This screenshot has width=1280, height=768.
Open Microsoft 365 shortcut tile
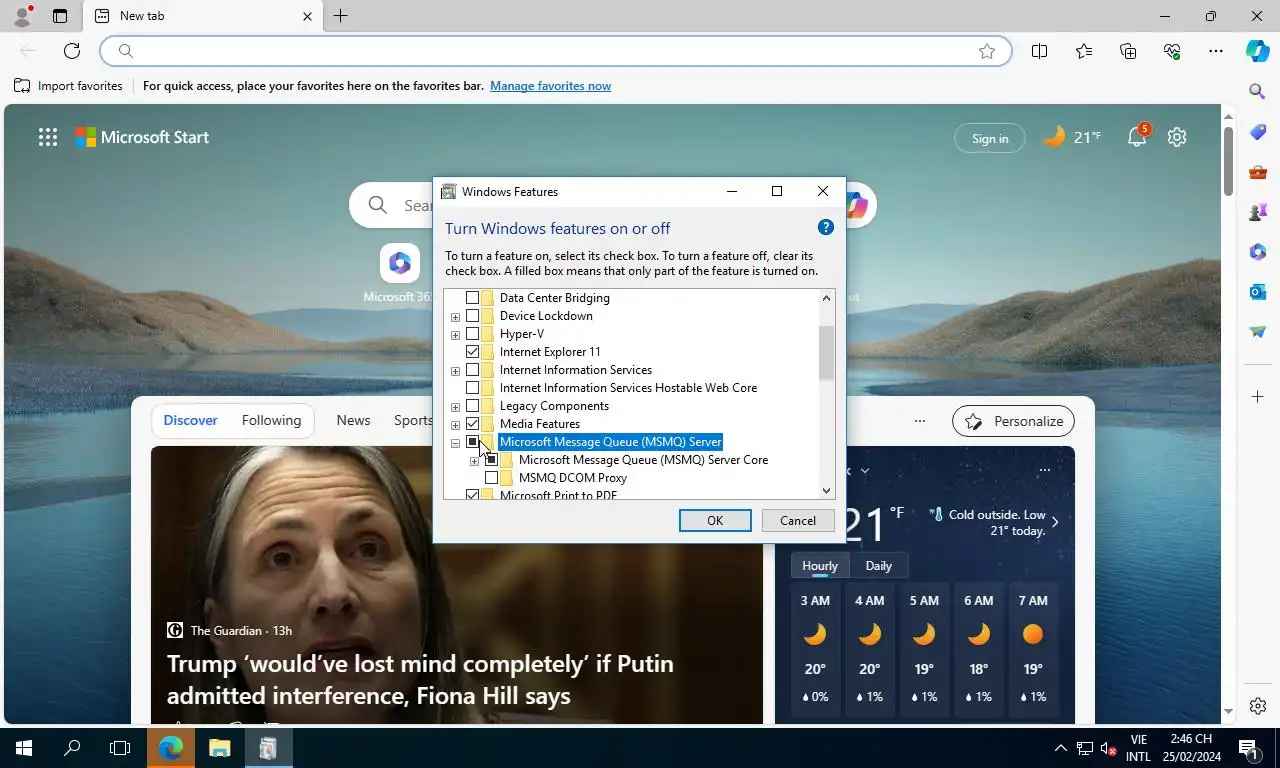pos(400,263)
